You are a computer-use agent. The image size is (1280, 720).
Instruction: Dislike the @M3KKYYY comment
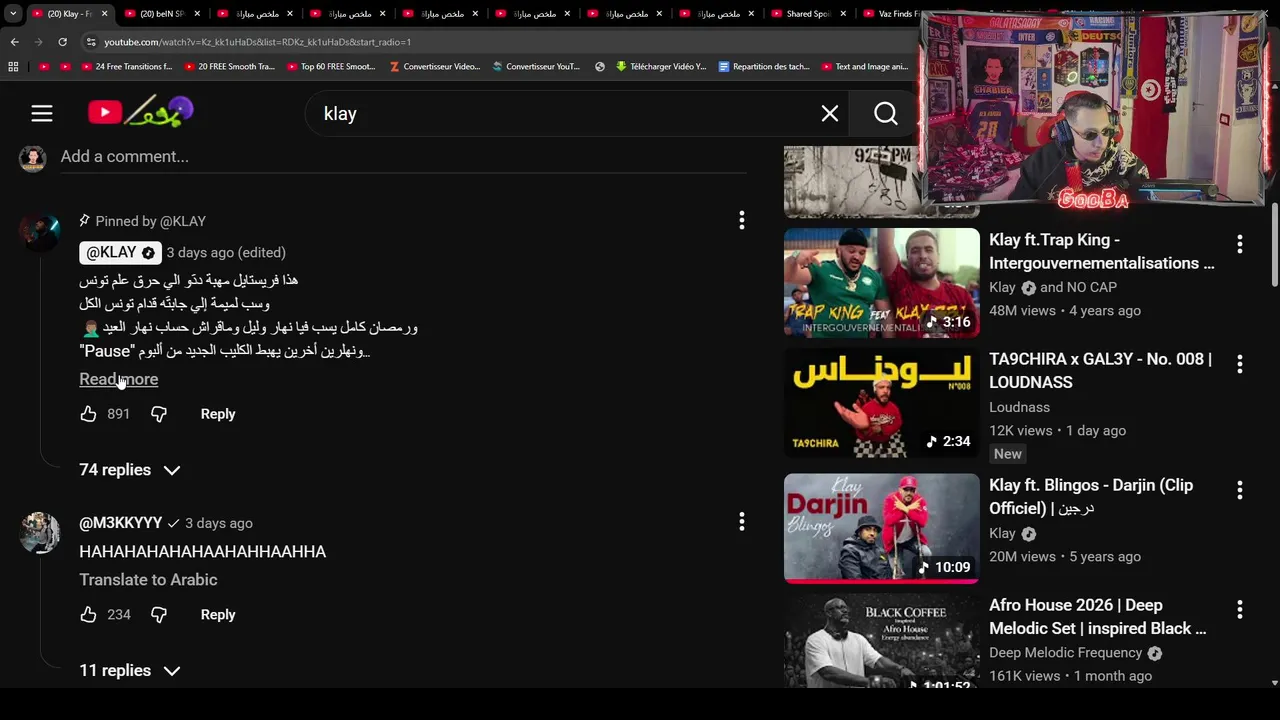(158, 614)
